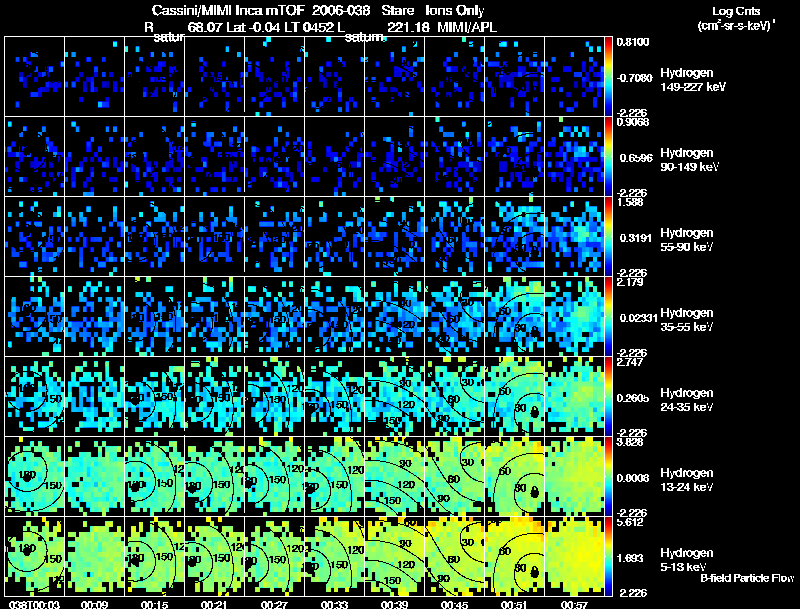The height and width of the screenshot is (609, 800).
Task: Click the '0.02331' color scale midpoint
Action: click(638, 318)
